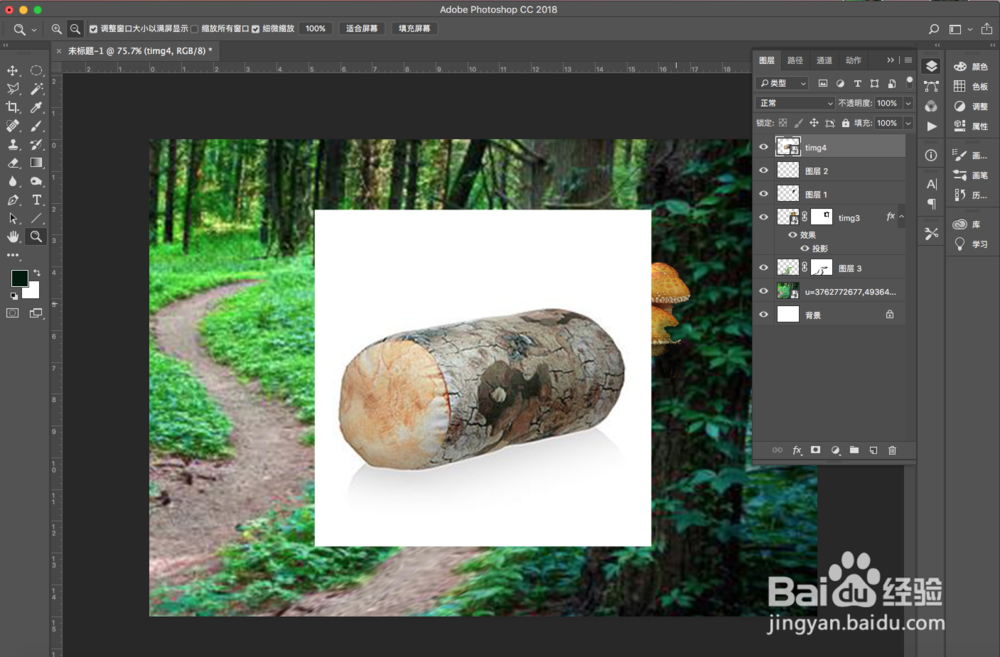Toggle 调整窗口大小以满屏显示 checkbox
Image resolution: width=1000 pixels, height=657 pixels.
[x=94, y=29]
